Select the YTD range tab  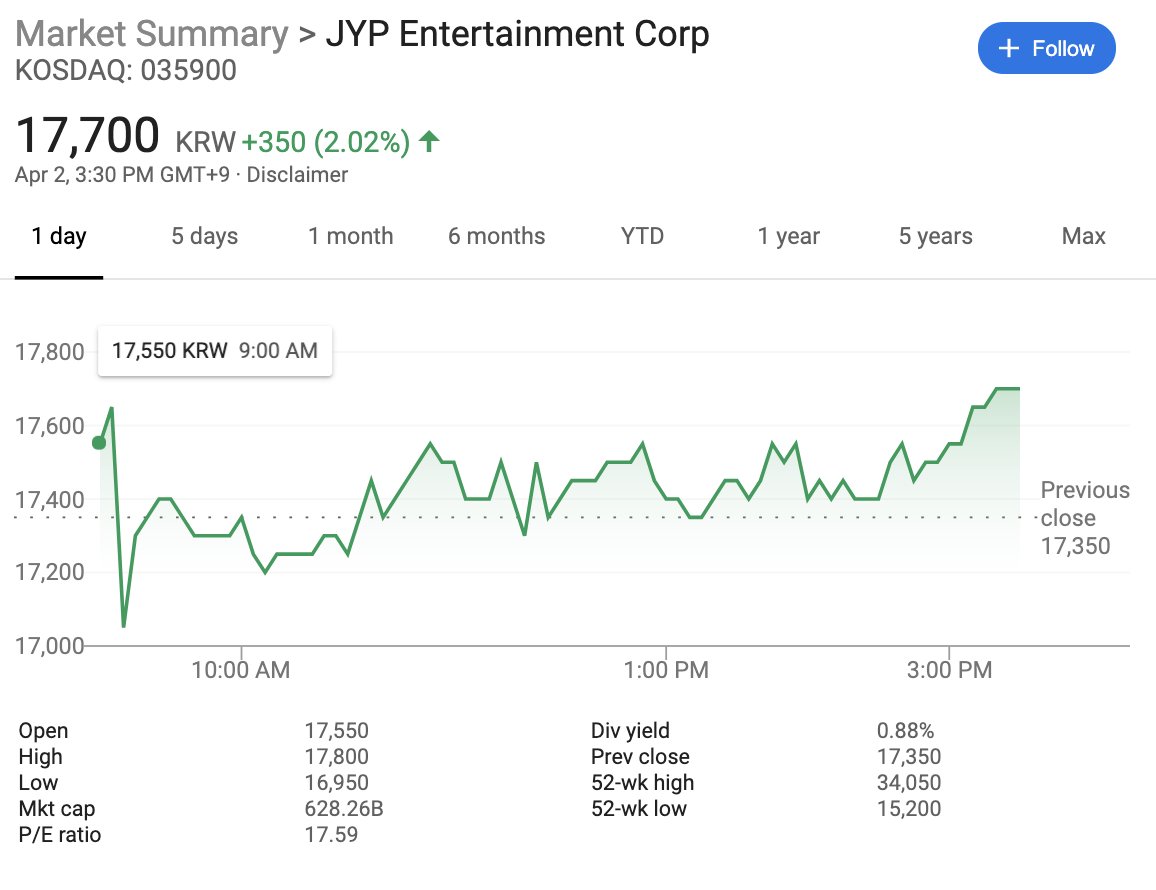coord(642,237)
